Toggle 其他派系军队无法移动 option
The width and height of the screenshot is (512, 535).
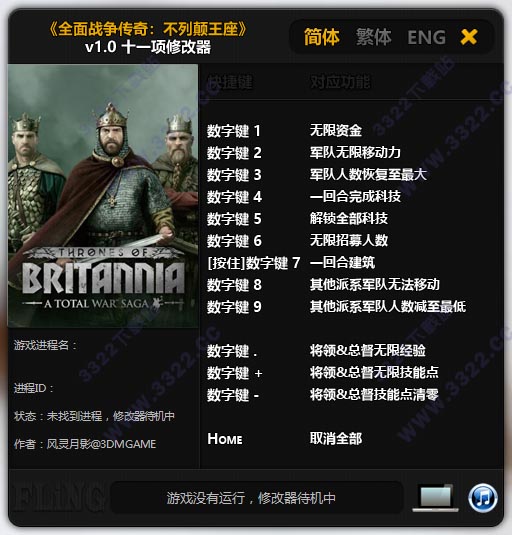pyautogui.click(x=375, y=284)
